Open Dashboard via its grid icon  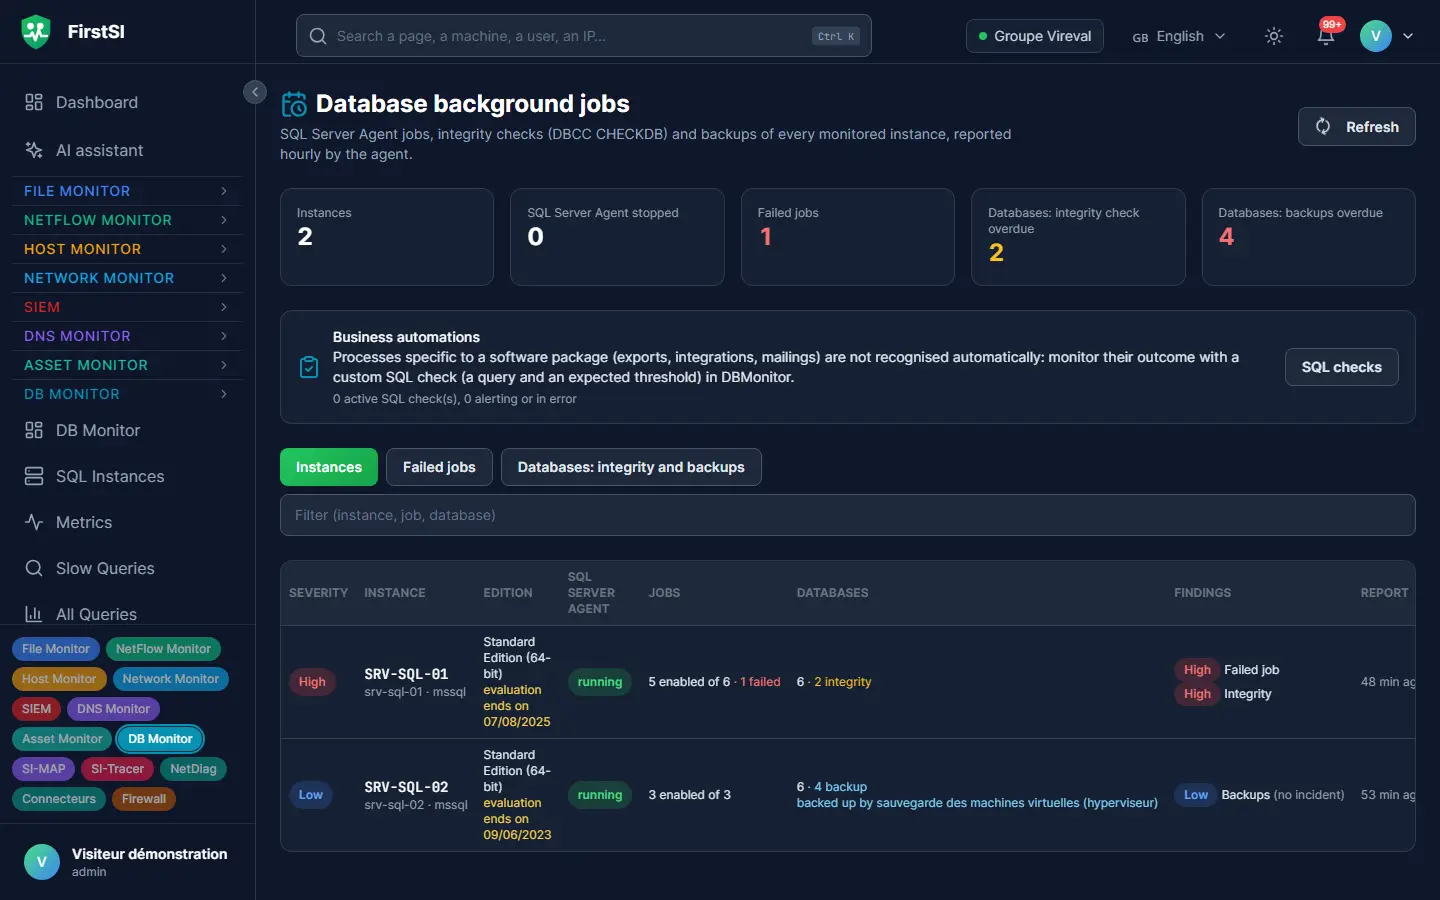(x=34, y=102)
